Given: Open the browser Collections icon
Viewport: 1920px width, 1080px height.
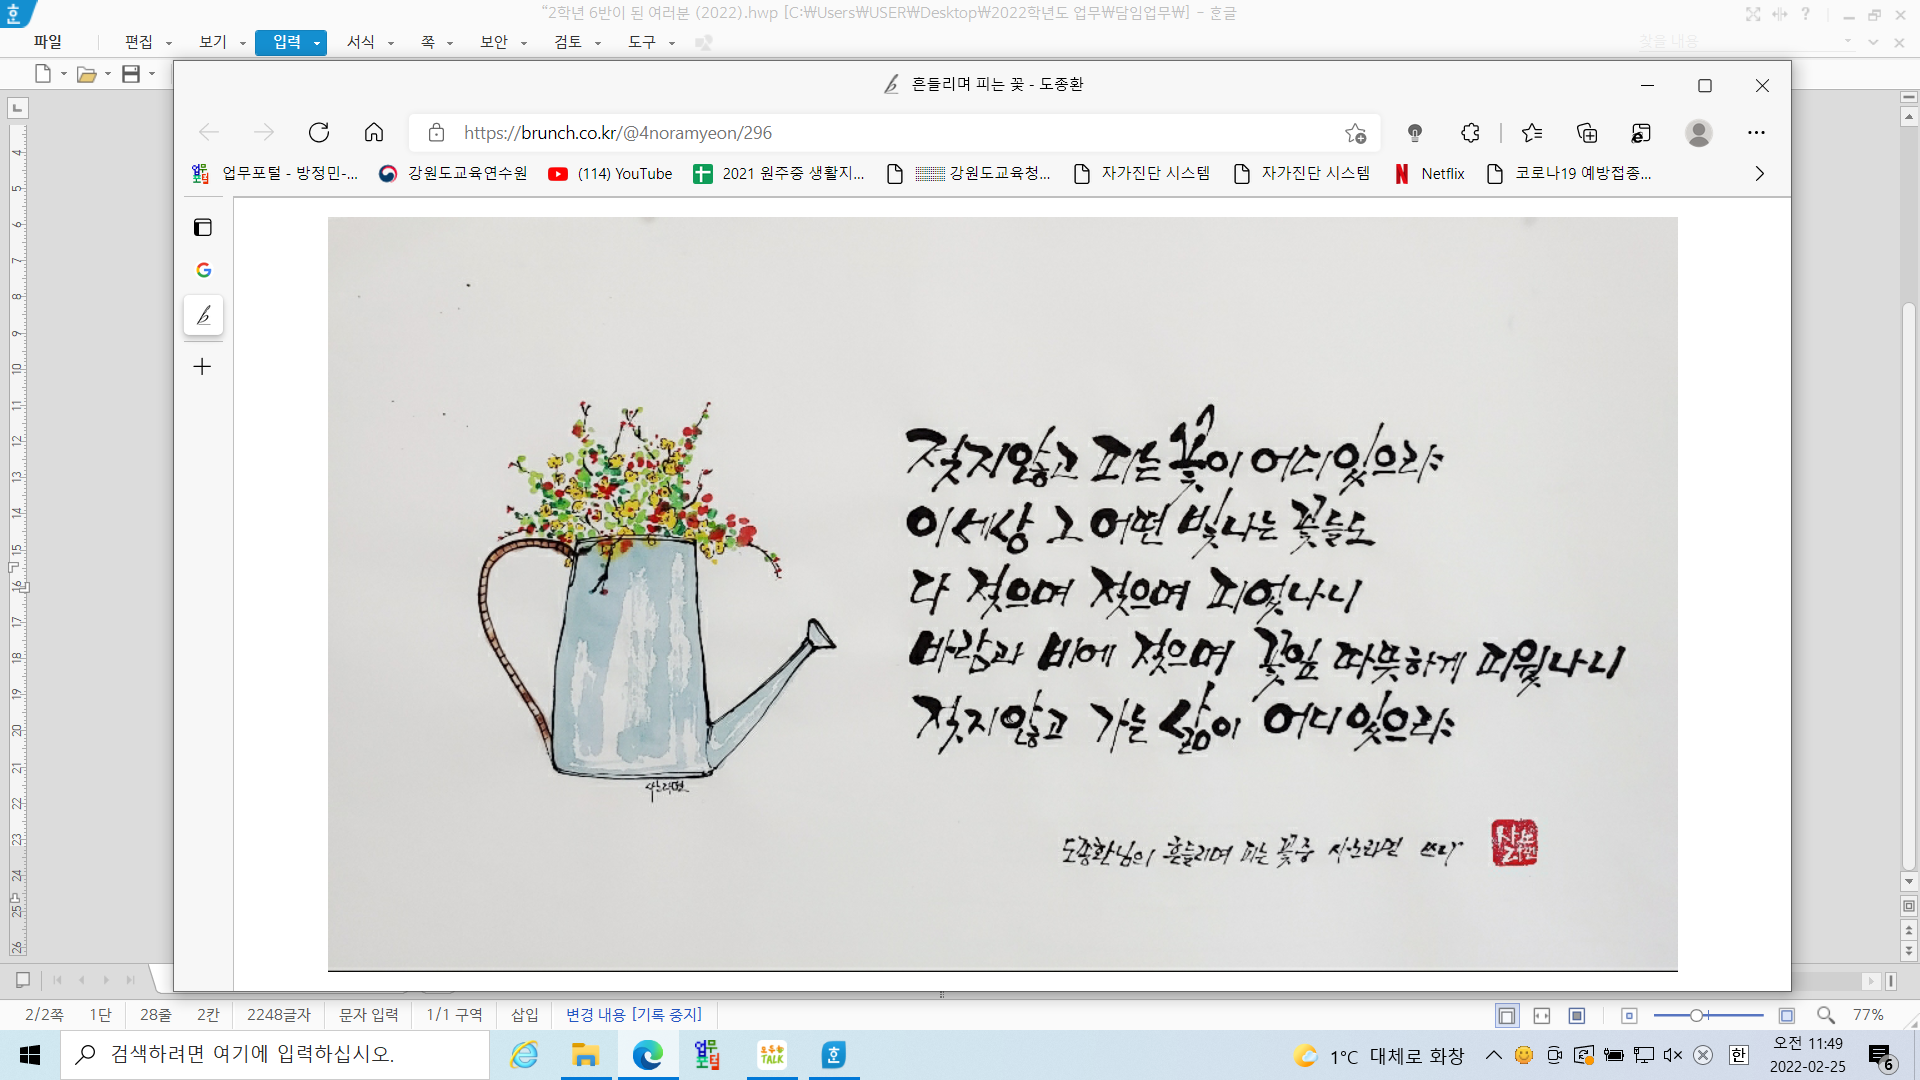Looking at the screenshot, I should tap(1587, 132).
